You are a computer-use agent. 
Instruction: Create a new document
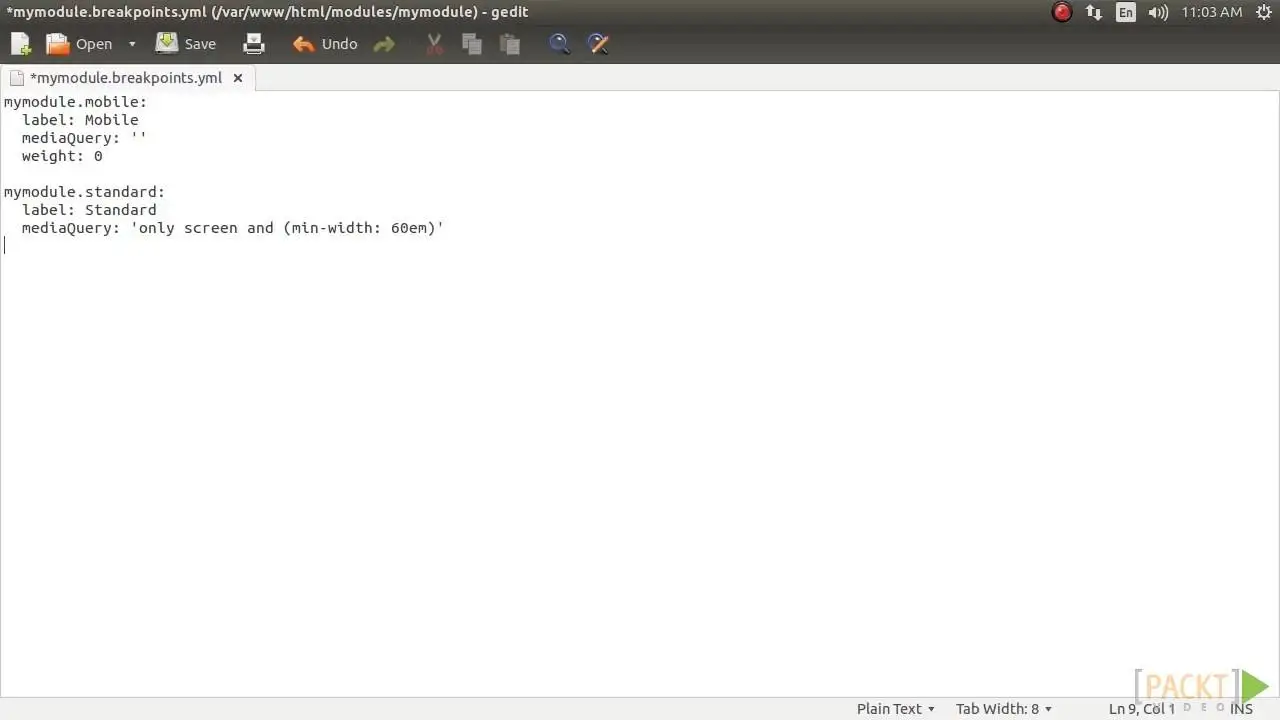pyautogui.click(x=20, y=43)
